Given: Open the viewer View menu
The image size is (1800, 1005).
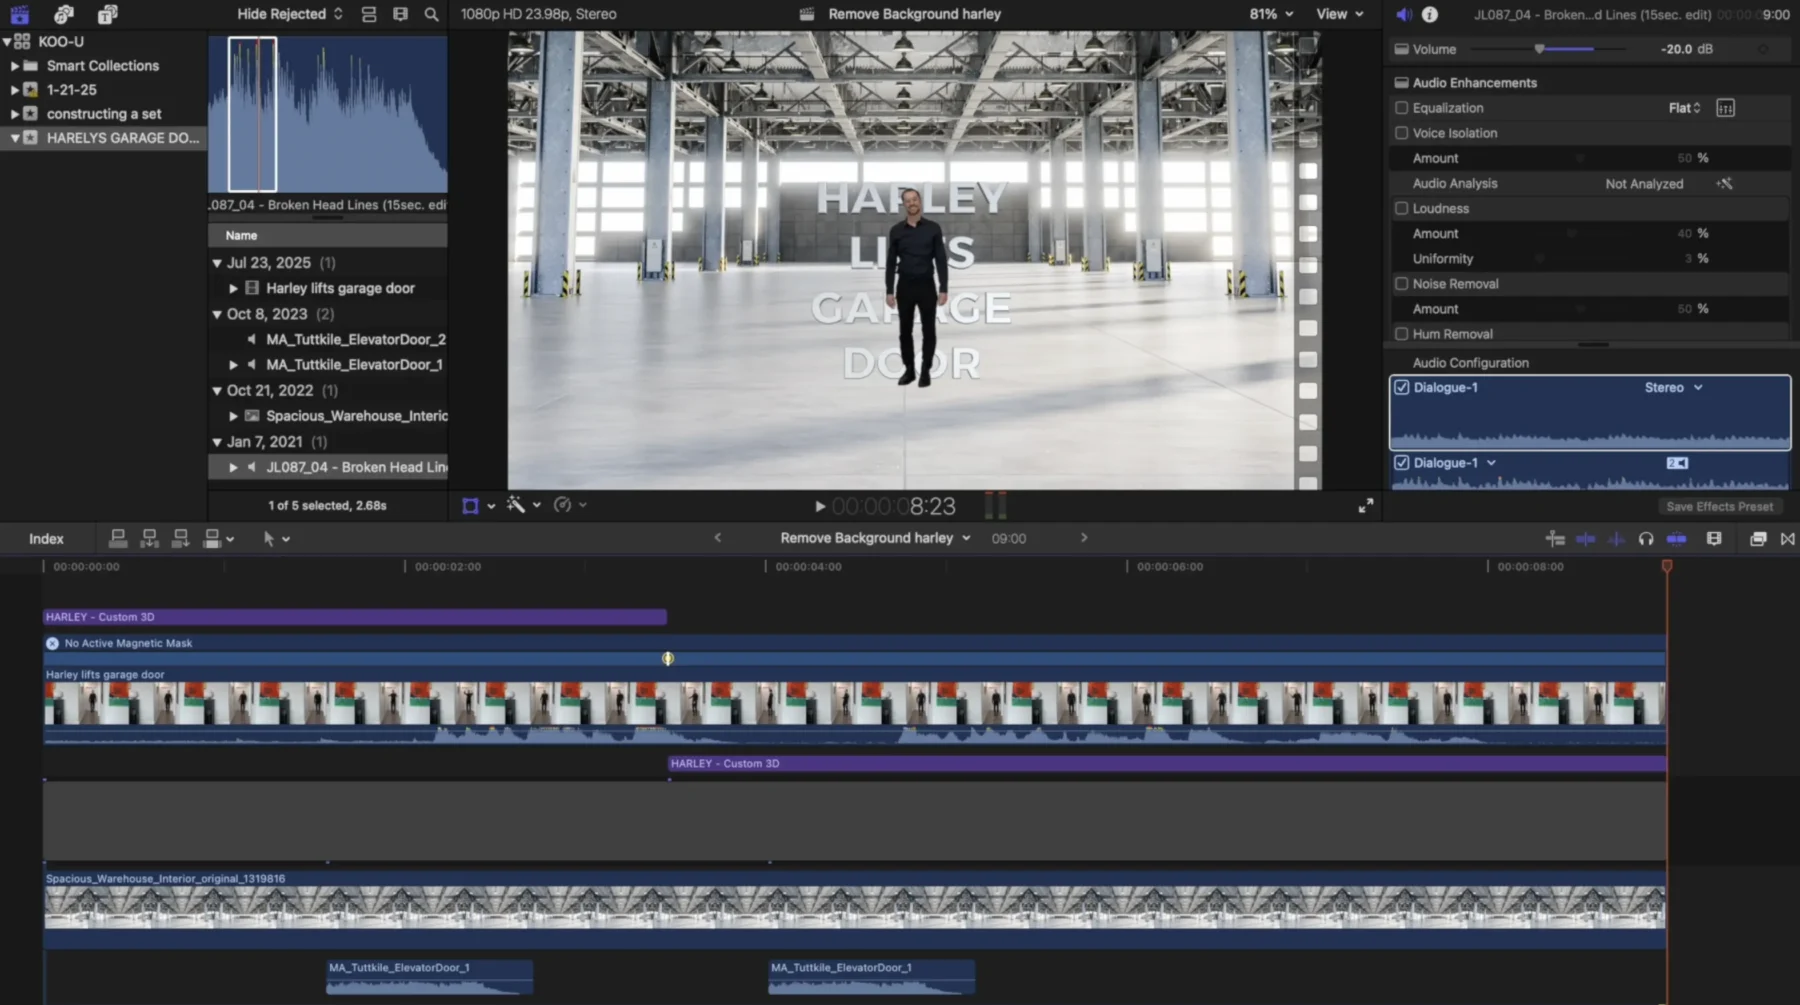Looking at the screenshot, I should coord(1340,14).
